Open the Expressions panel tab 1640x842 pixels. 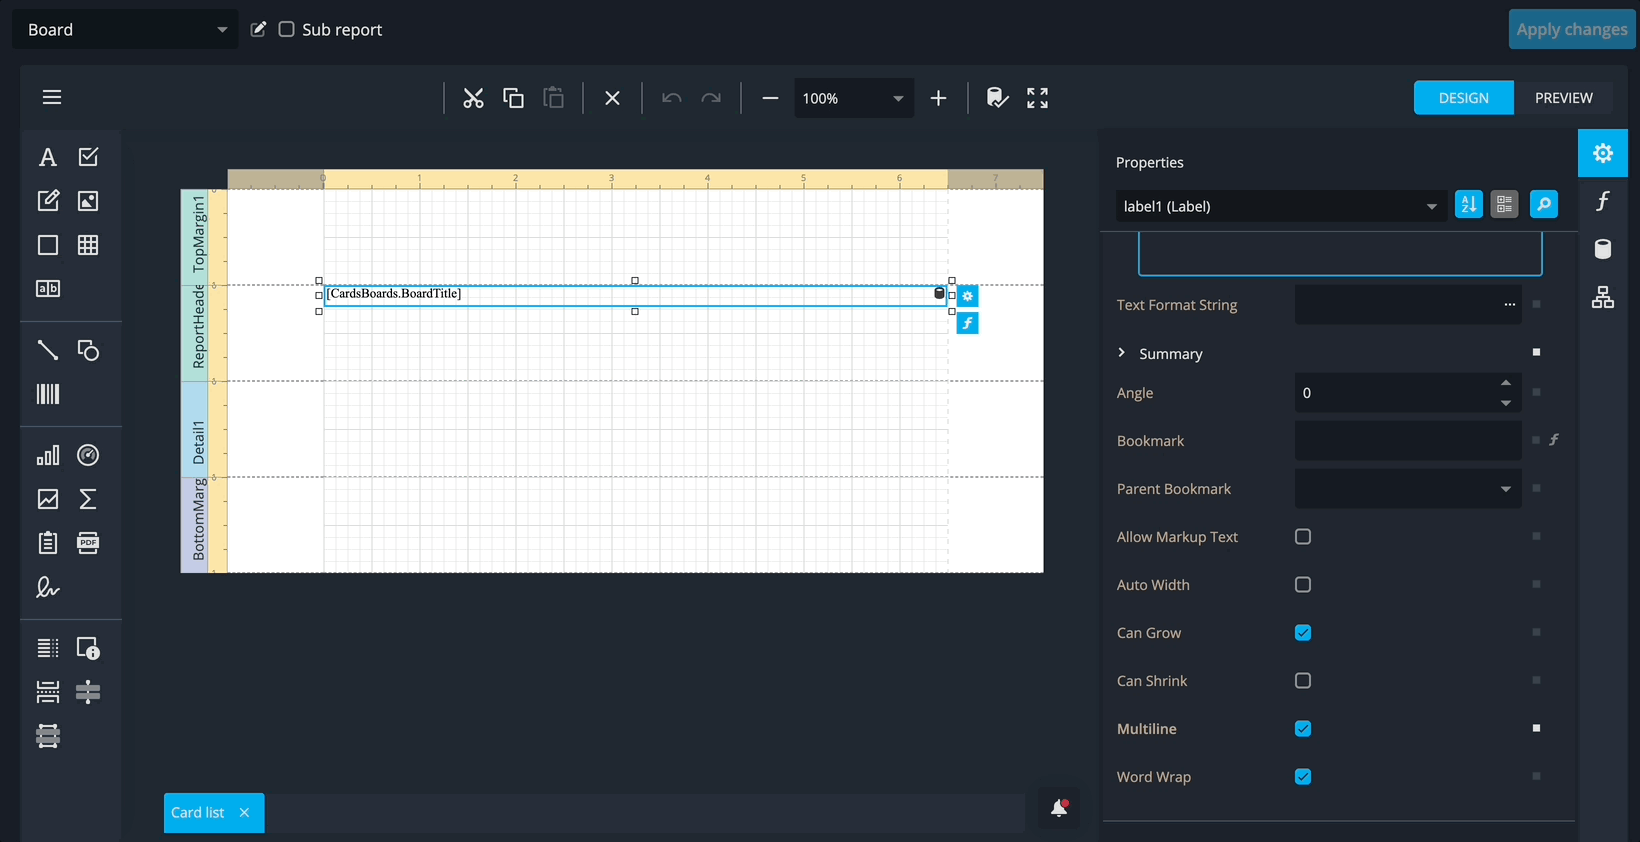click(1603, 201)
